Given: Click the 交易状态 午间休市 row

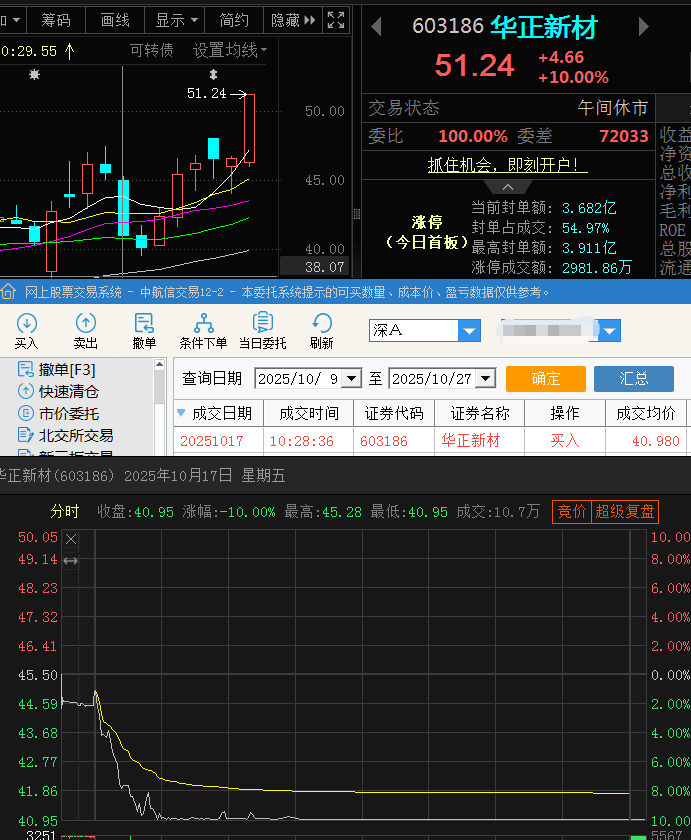Looking at the screenshot, I should (x=508, y=108).
